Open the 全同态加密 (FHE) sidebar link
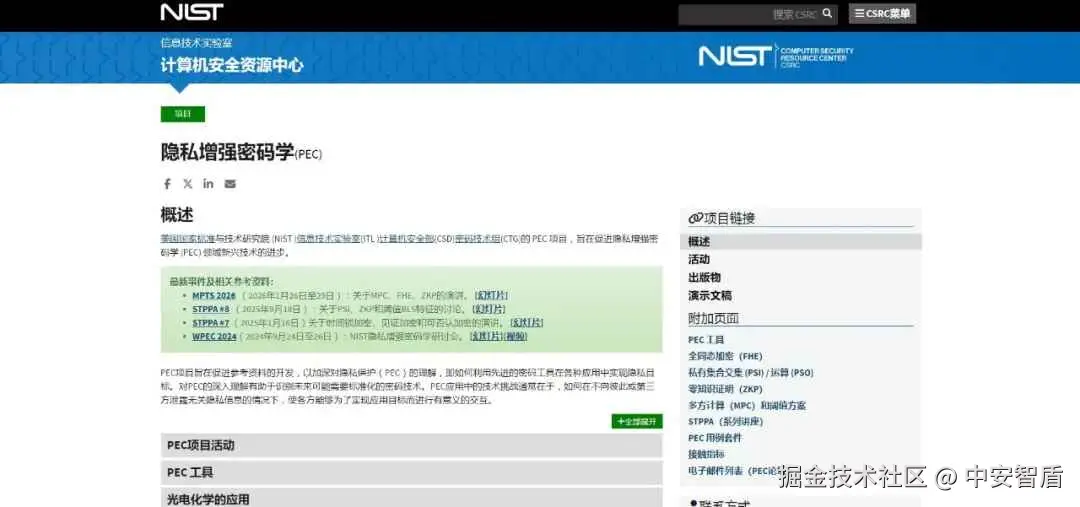The image size is (1080, 507). tap(725, 356)
